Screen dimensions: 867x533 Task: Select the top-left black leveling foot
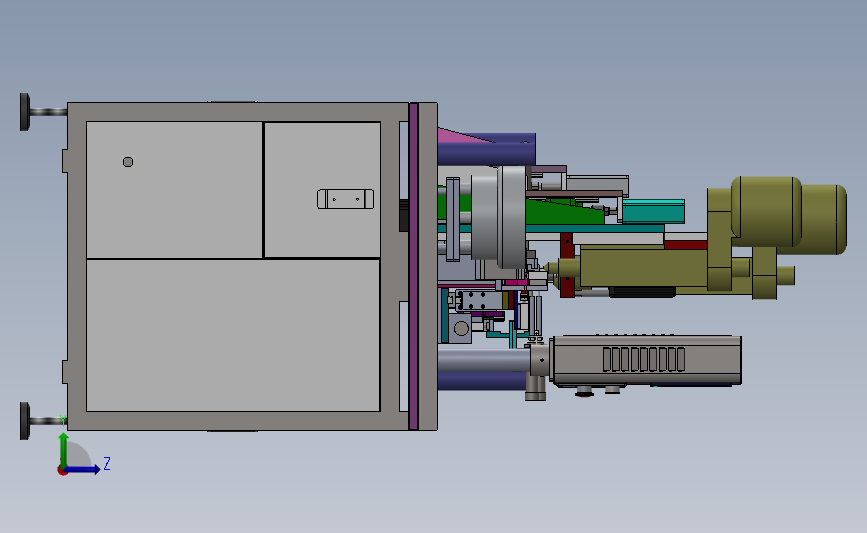pos(25,112)
